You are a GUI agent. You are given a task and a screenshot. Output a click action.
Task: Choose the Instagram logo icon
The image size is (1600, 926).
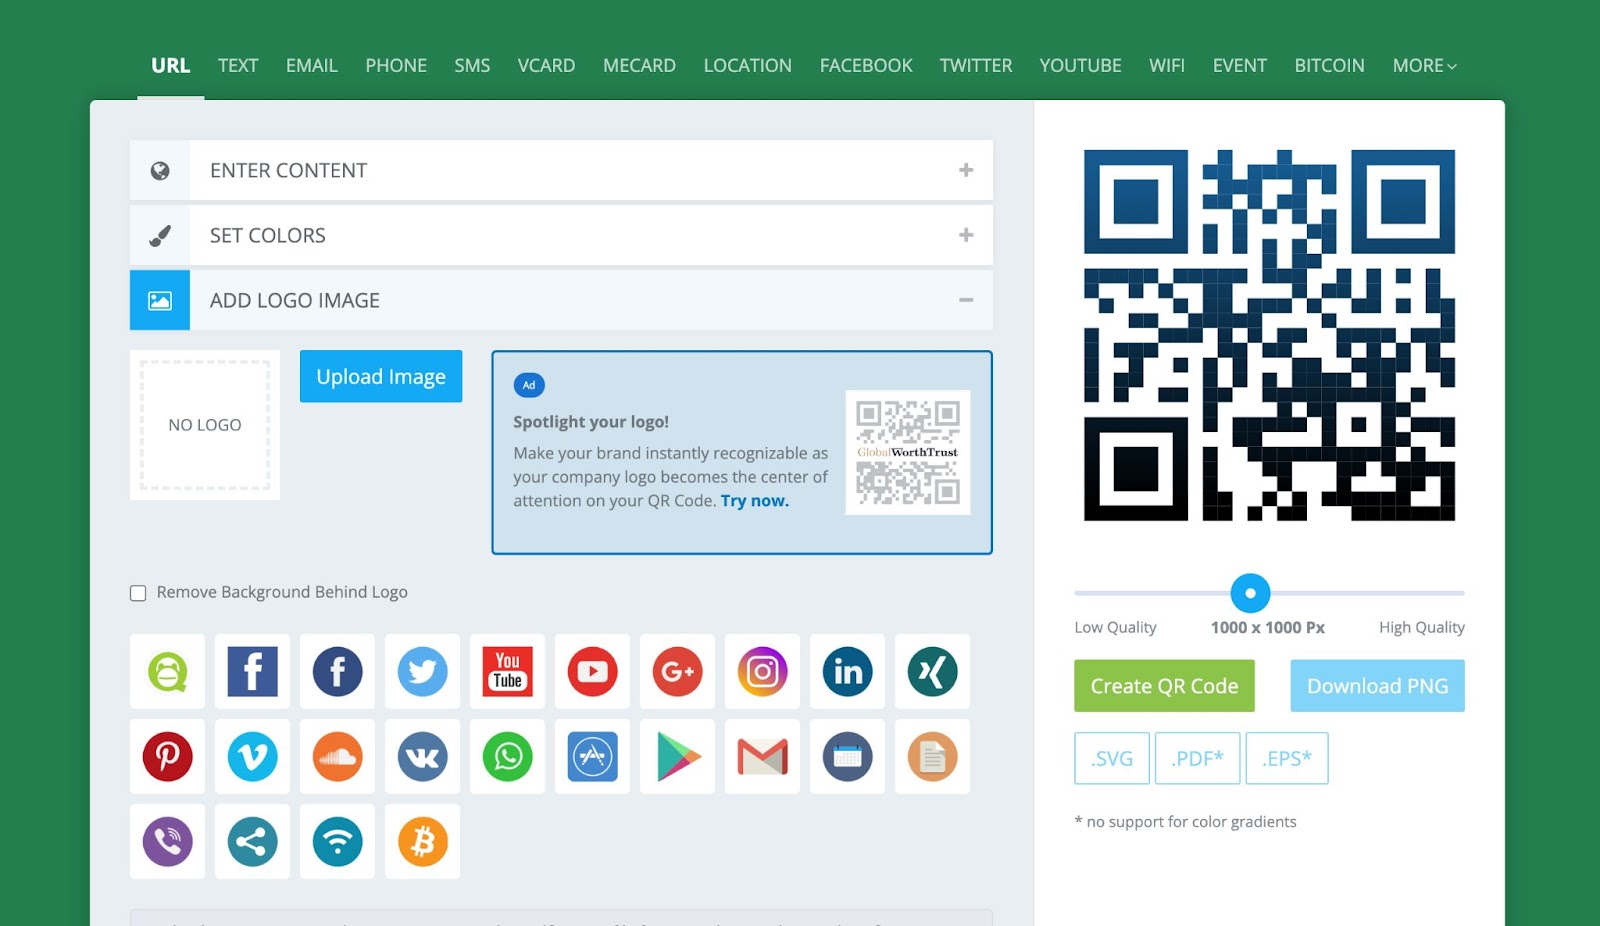pyautogui.click(x=762, y=672)
